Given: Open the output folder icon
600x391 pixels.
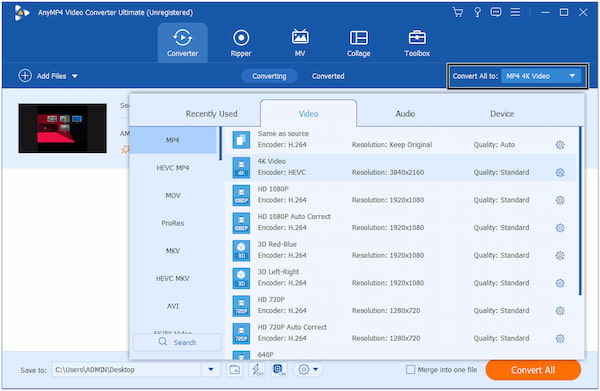Looking at the screenshot, I should (x=235, y=370).
